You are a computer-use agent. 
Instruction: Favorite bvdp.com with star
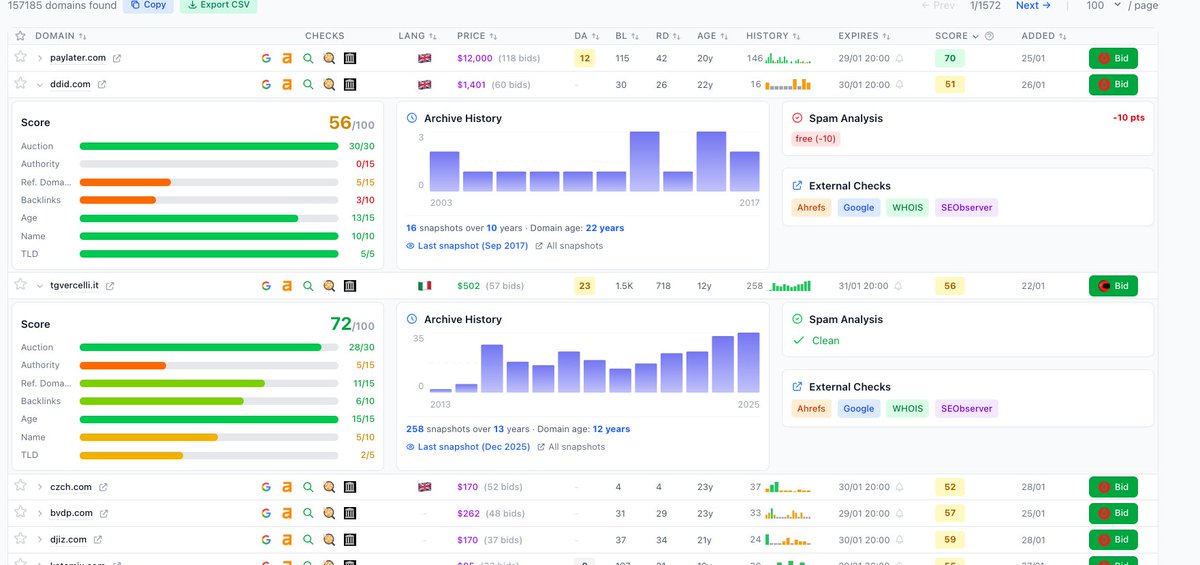pos(20,512)
